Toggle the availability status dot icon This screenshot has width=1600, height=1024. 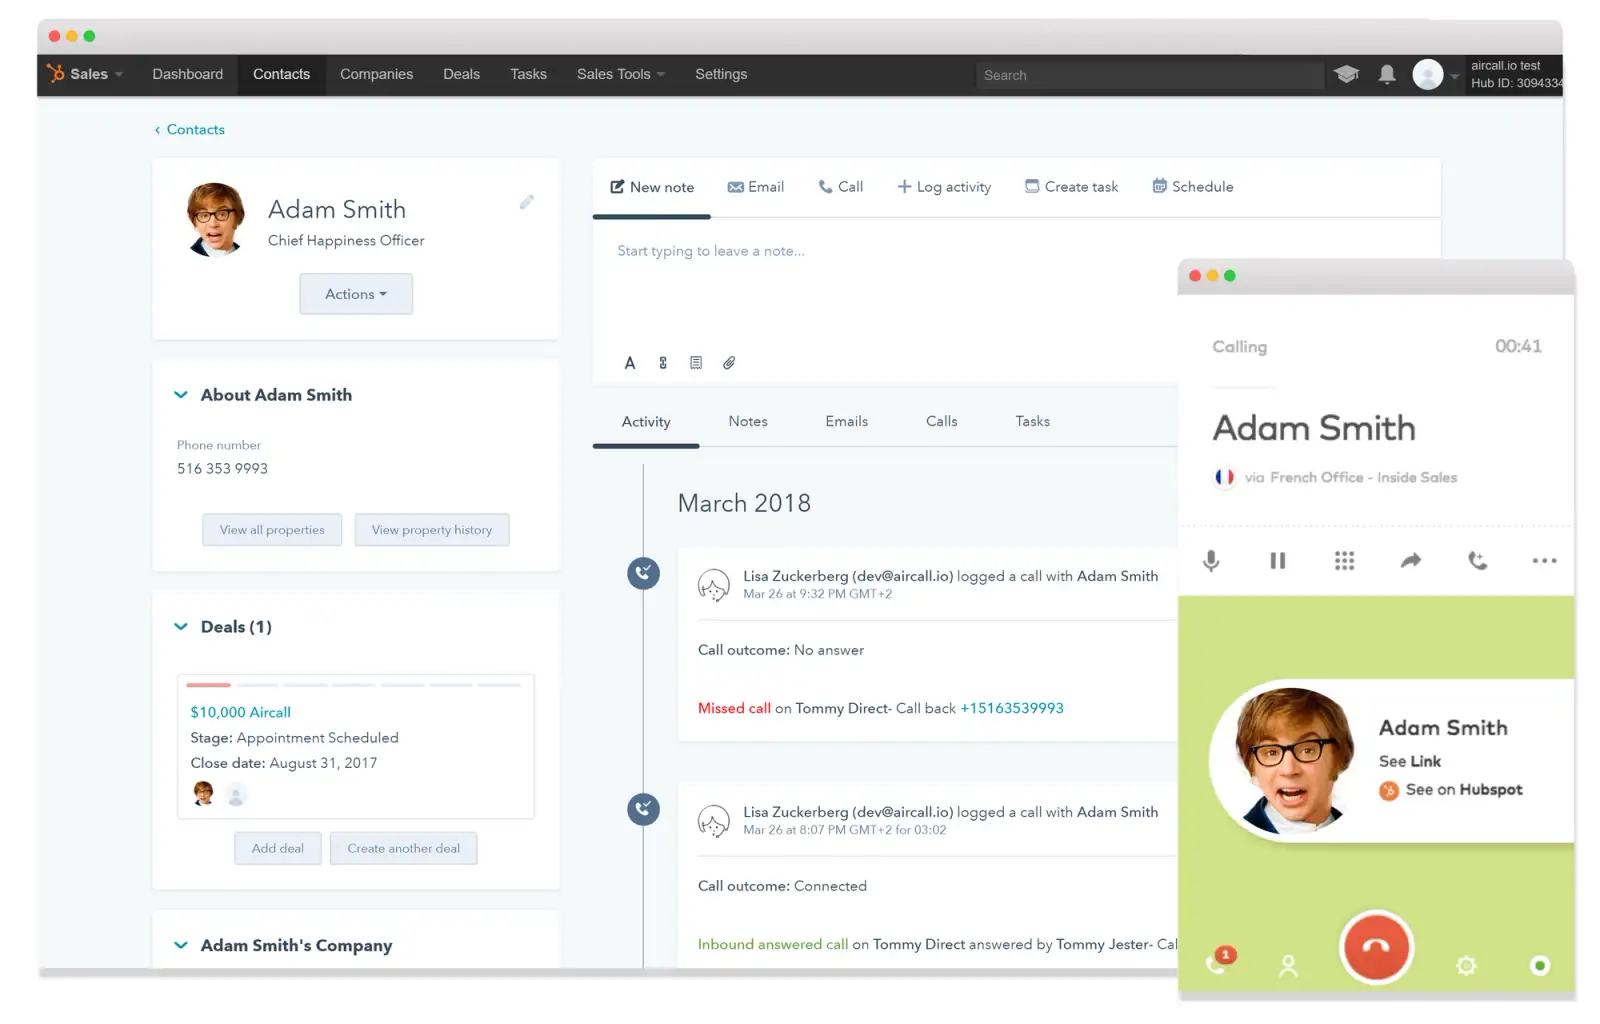click(1540, 966)
